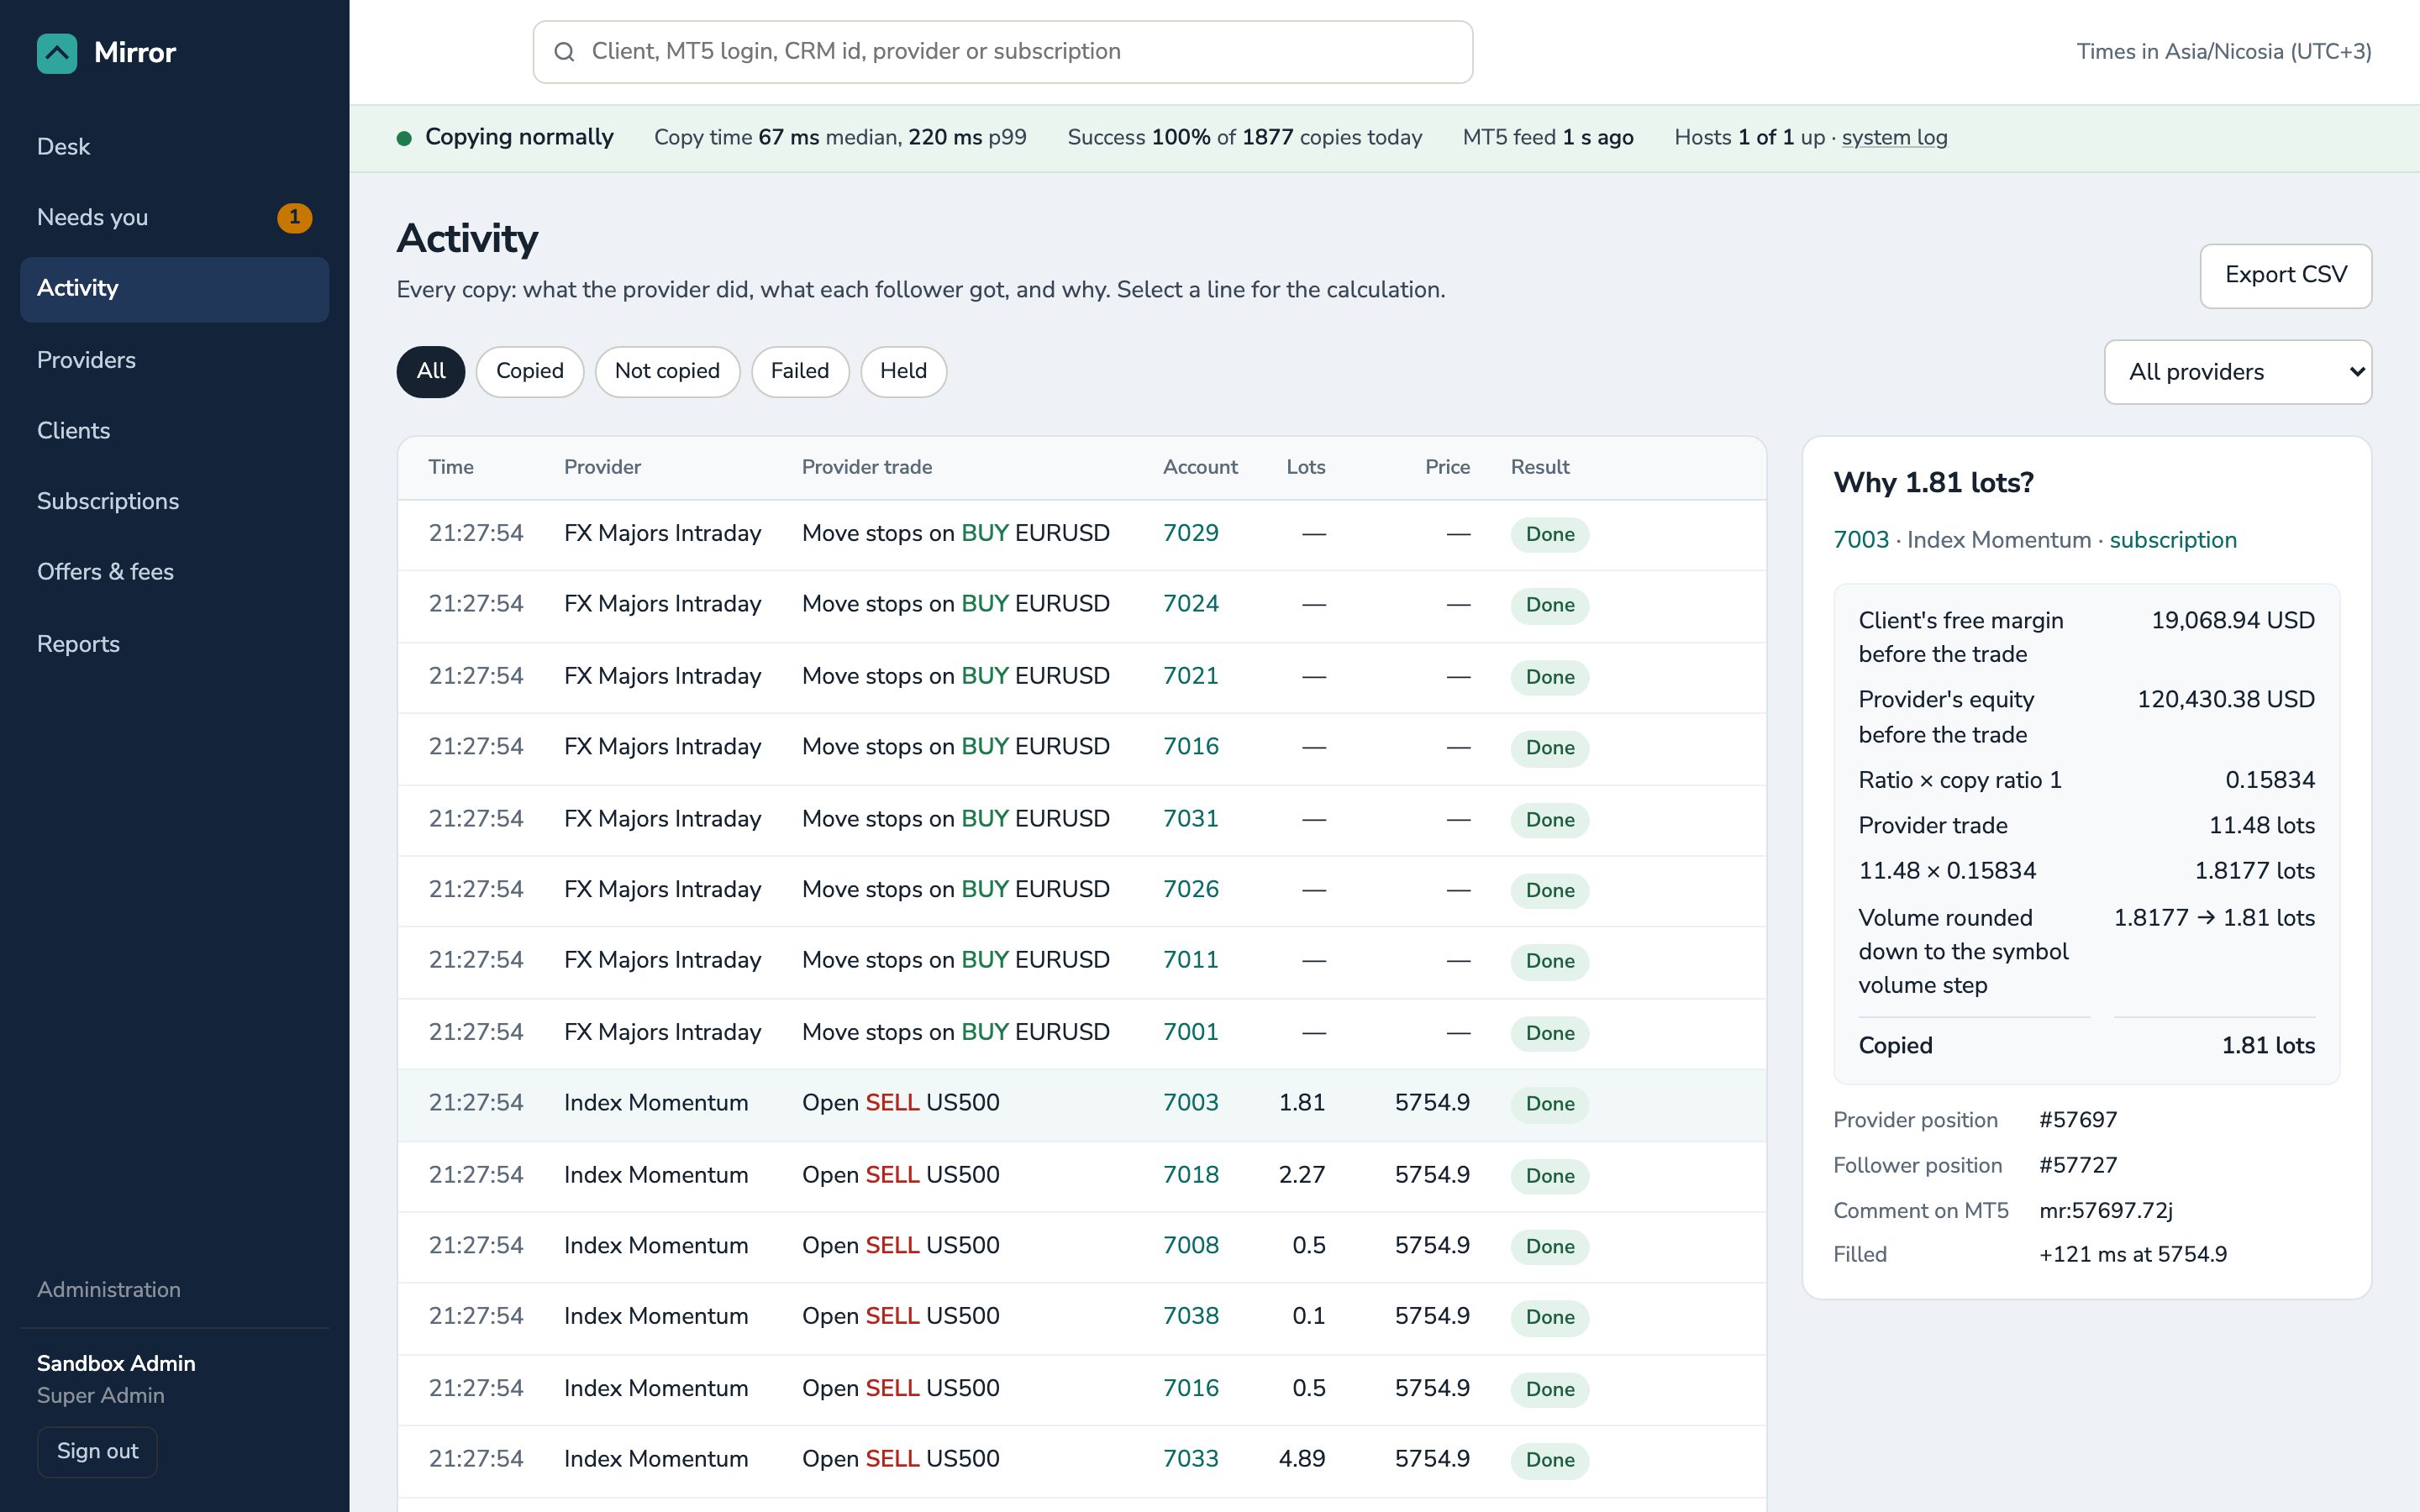Click the Sign out button
2420x1512 pixels.
97,1451
